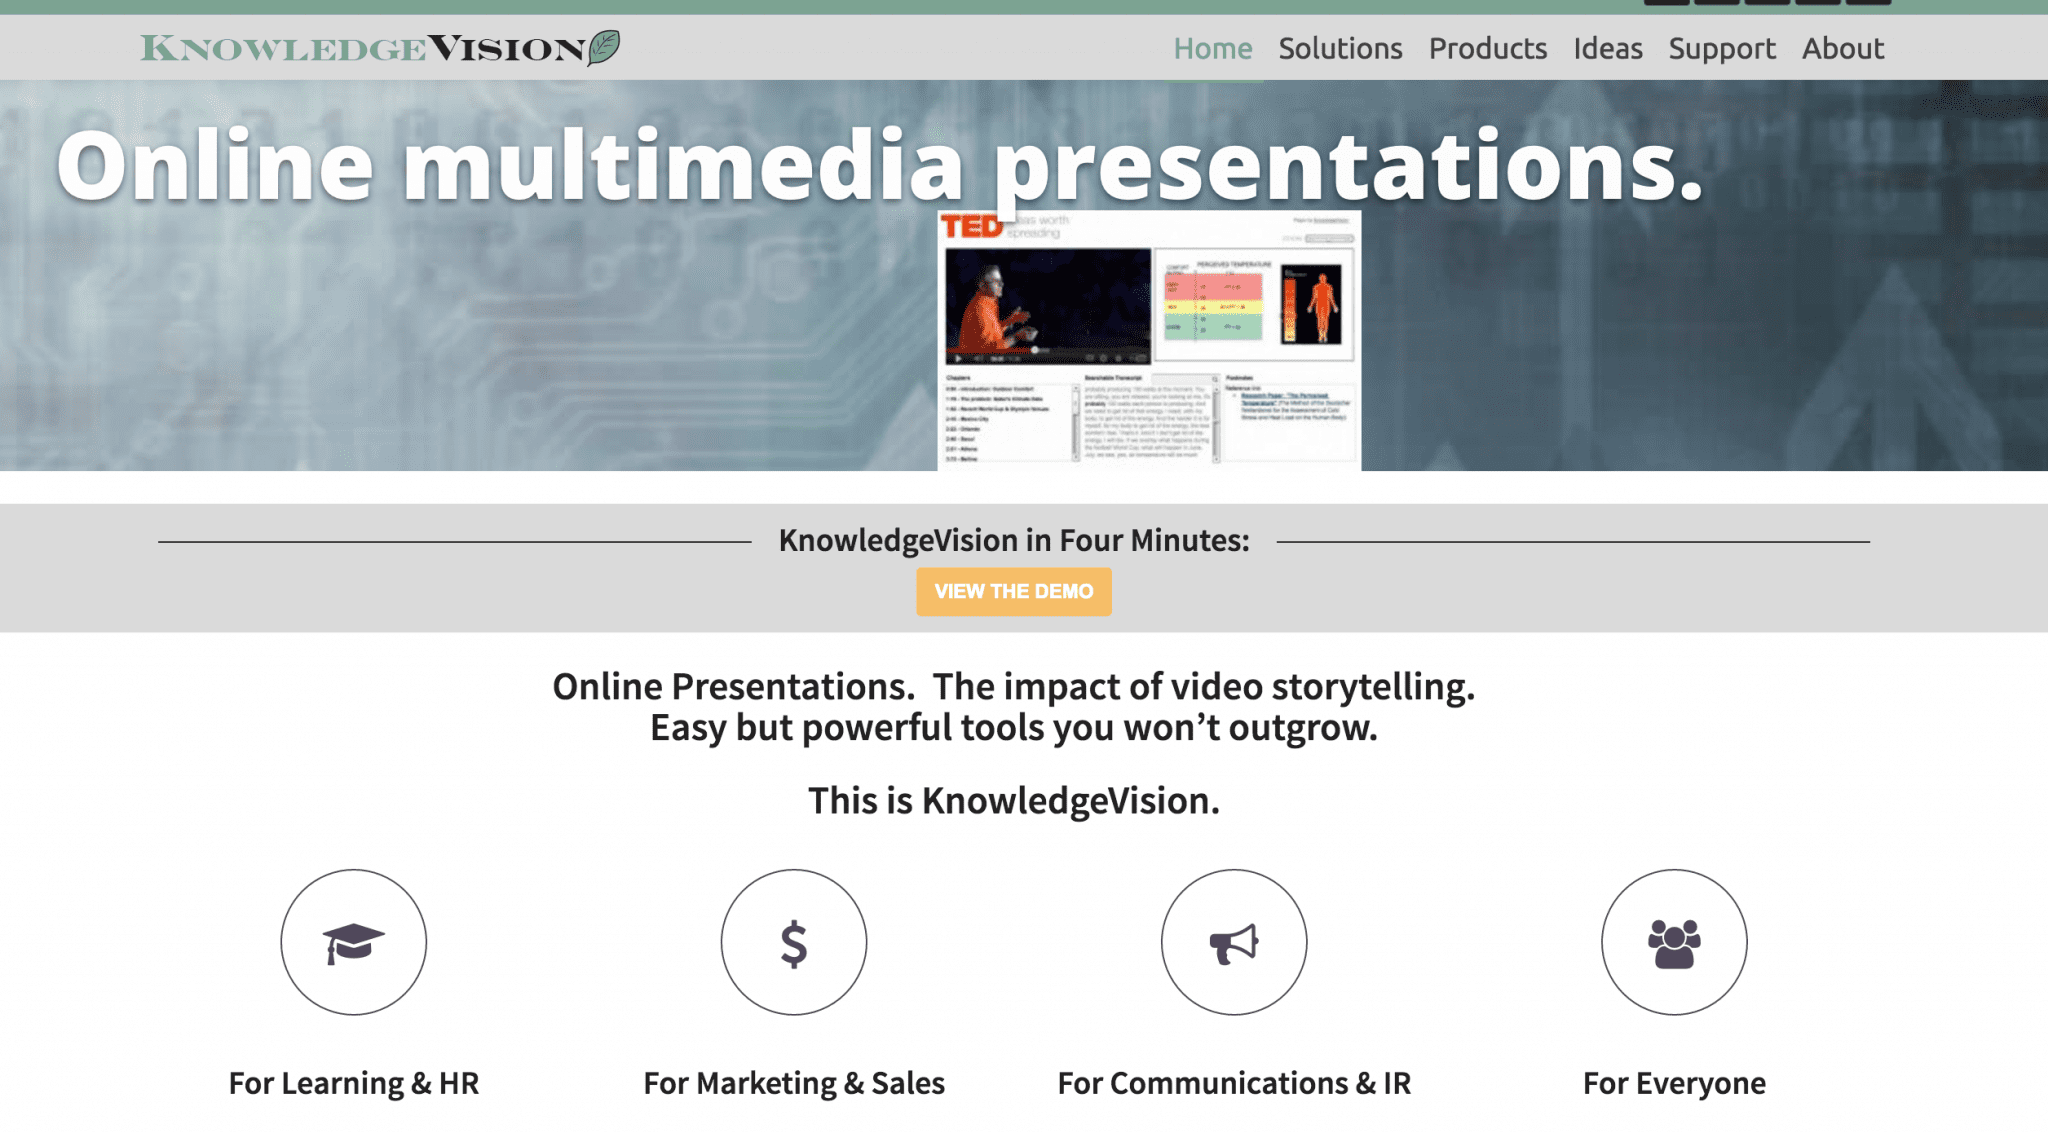The width and height of the screenshot is (2048, 1133).
Task: Select the For Learning & HR label
Action: [354, 1083]
